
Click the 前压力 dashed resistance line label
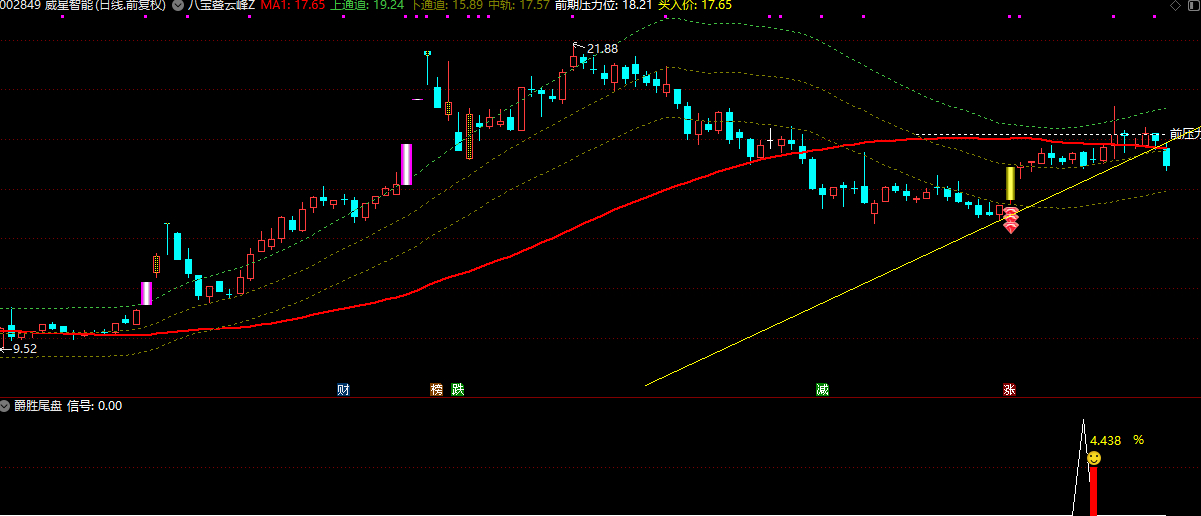(x=1184, y=134)
